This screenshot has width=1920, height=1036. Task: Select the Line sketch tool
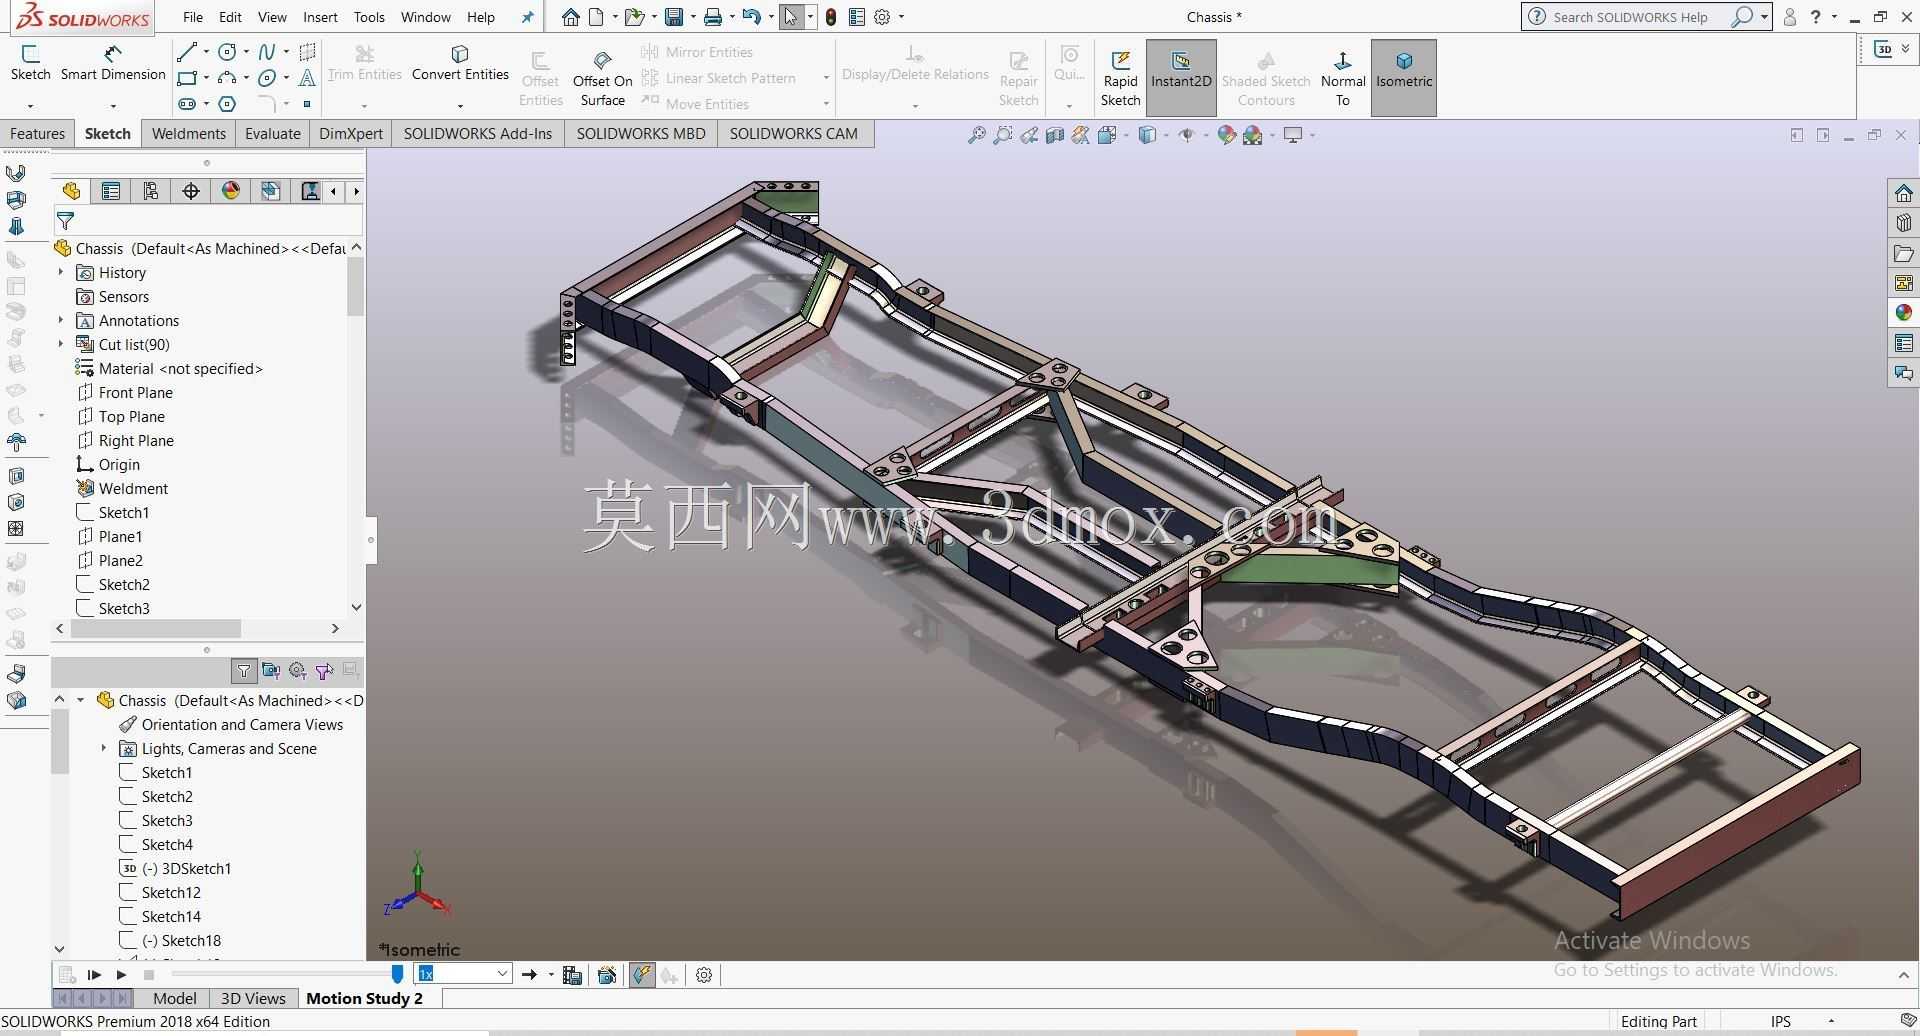[186, 51]
